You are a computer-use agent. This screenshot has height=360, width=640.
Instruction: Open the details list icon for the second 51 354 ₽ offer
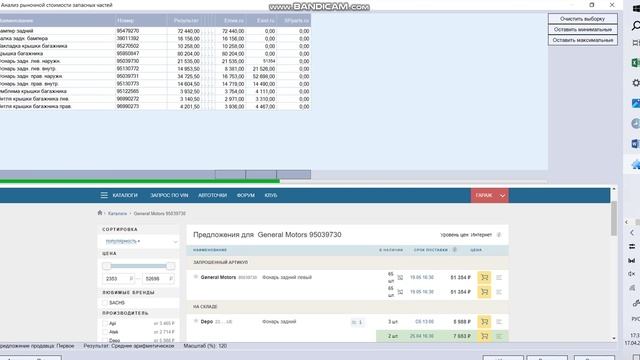(499, 292)
